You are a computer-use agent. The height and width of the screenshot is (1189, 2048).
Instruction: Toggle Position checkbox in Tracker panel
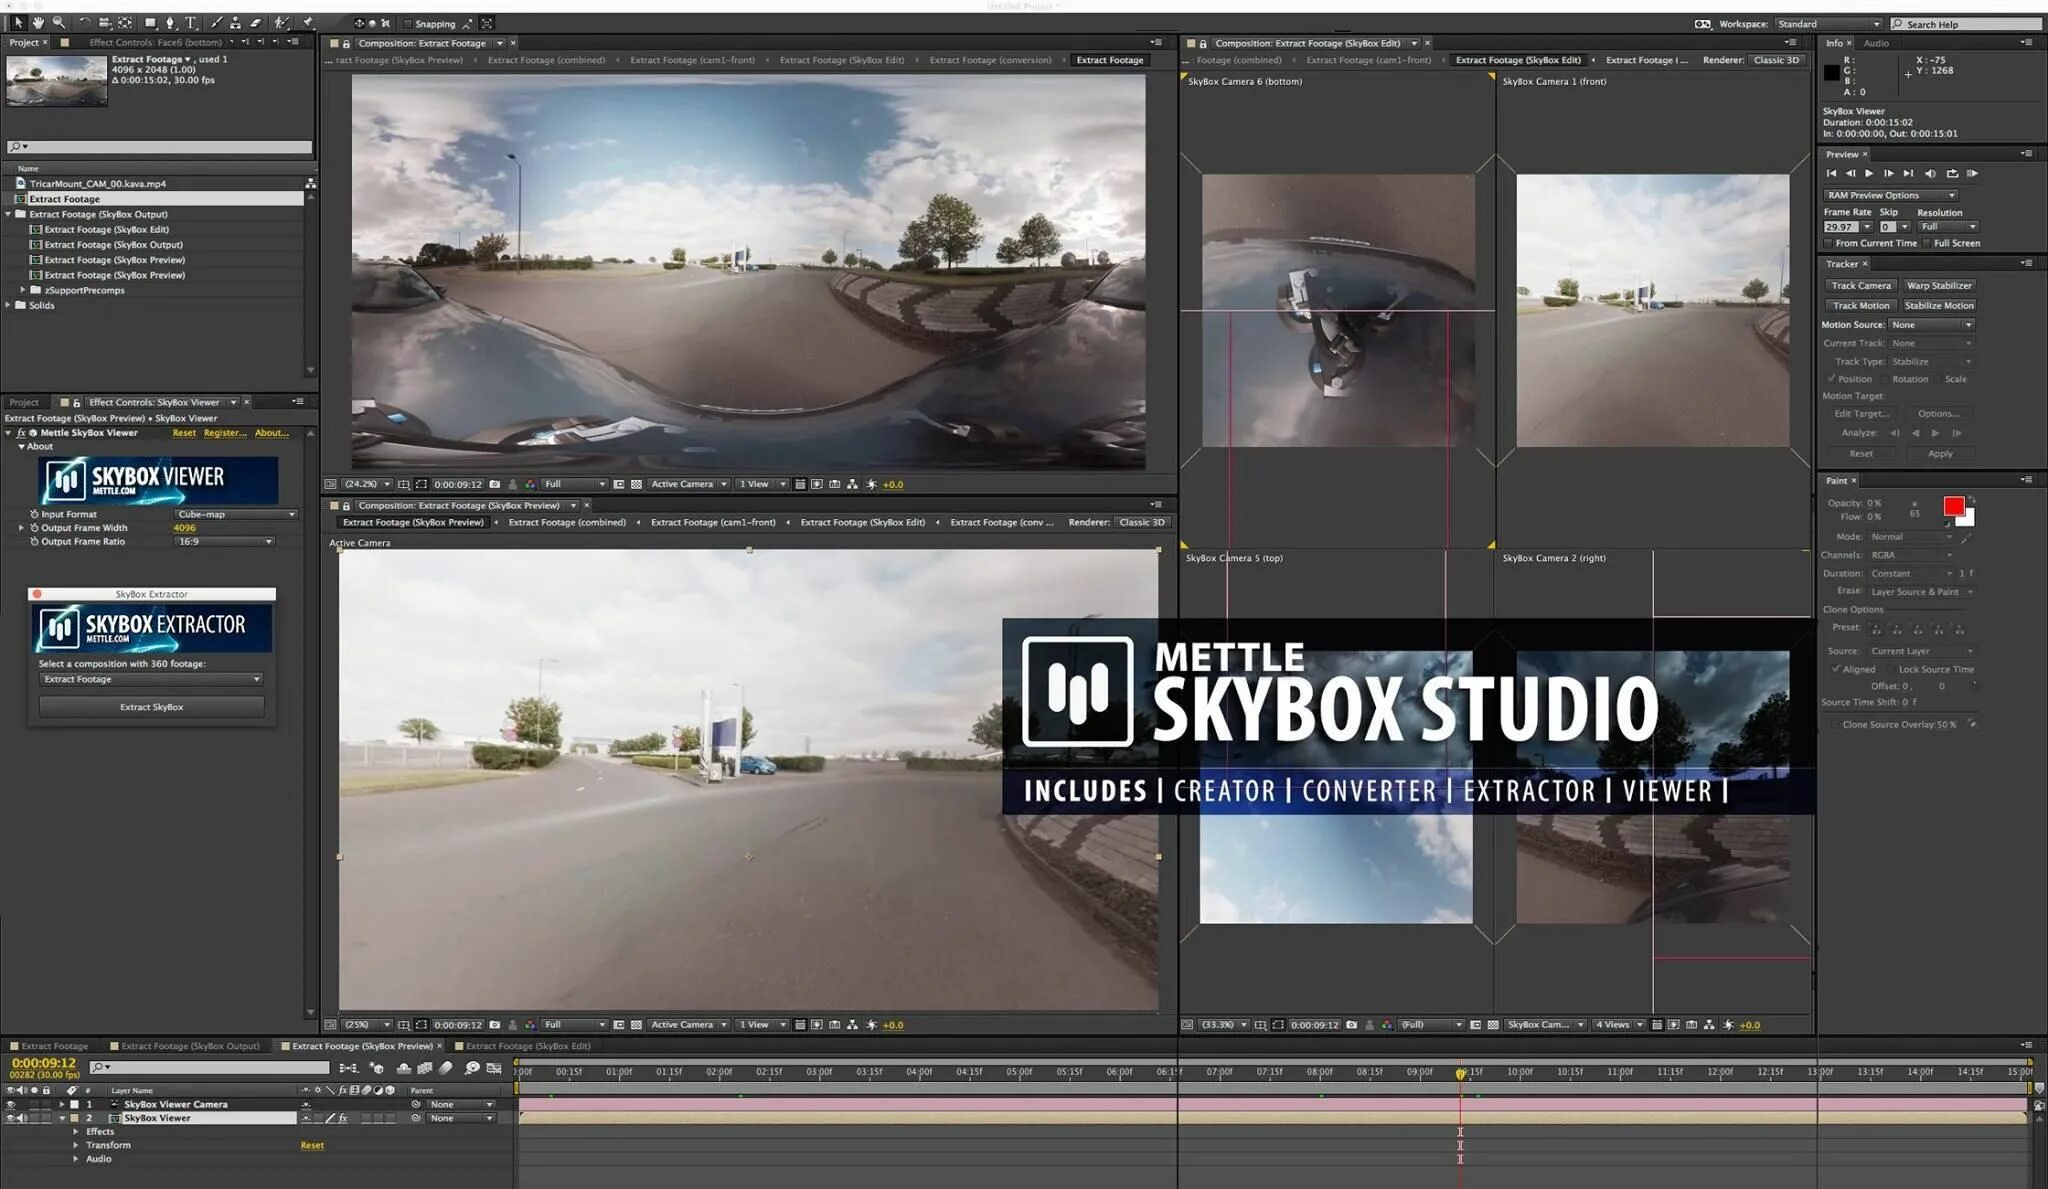click(1831, 379)
